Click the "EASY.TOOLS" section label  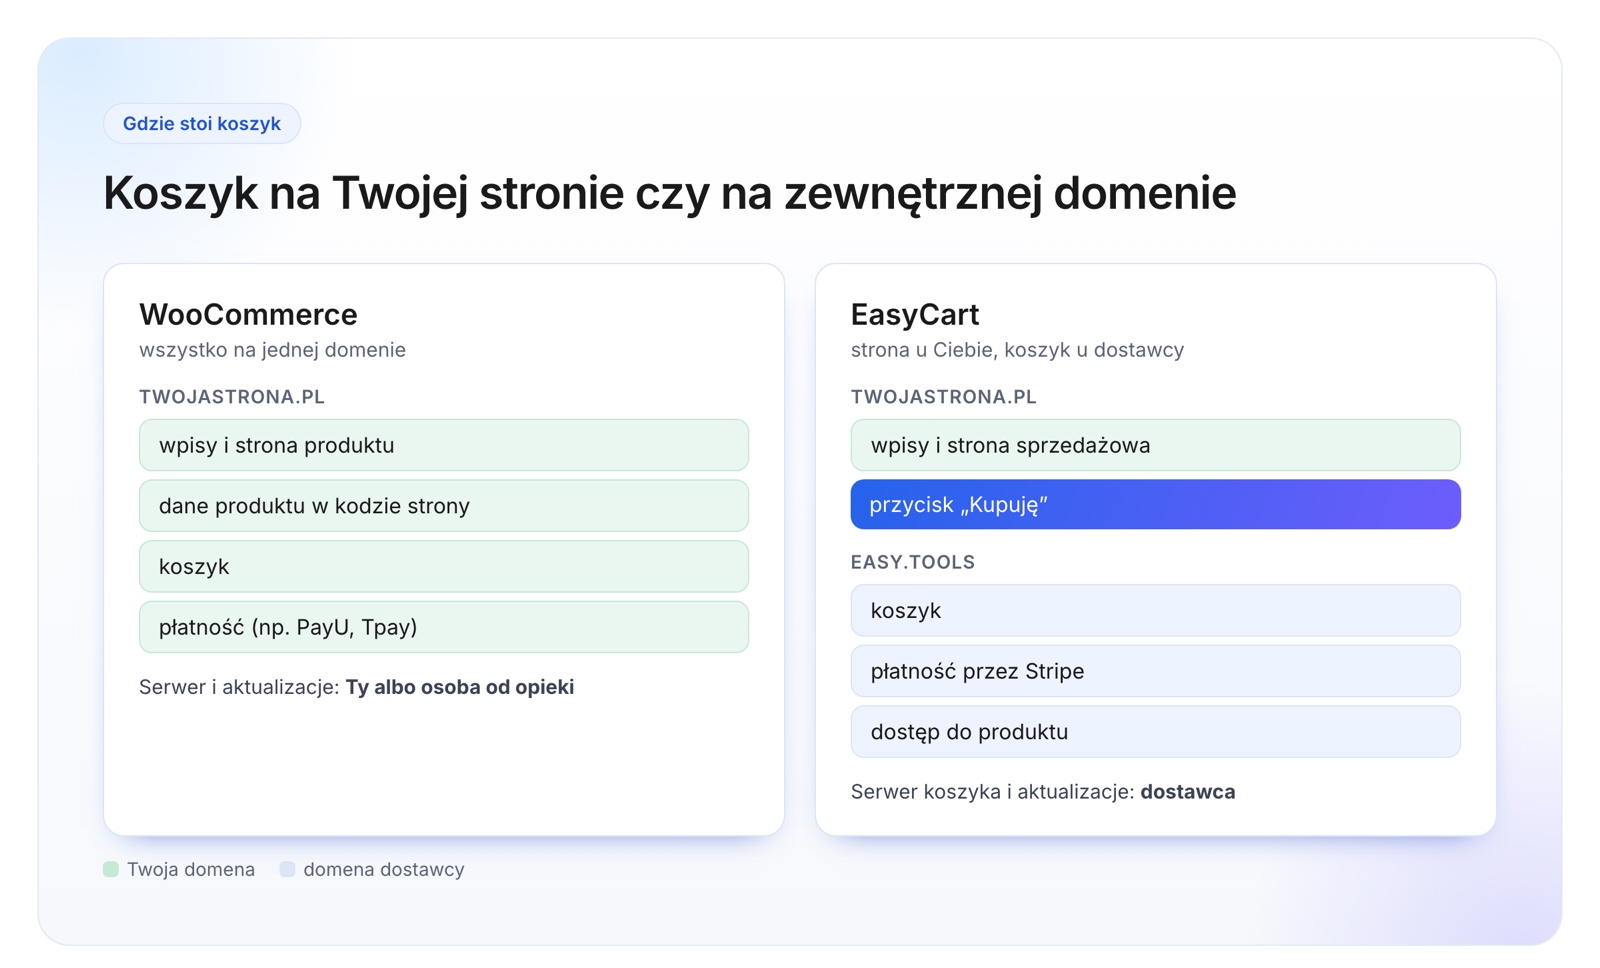point(912,562)
